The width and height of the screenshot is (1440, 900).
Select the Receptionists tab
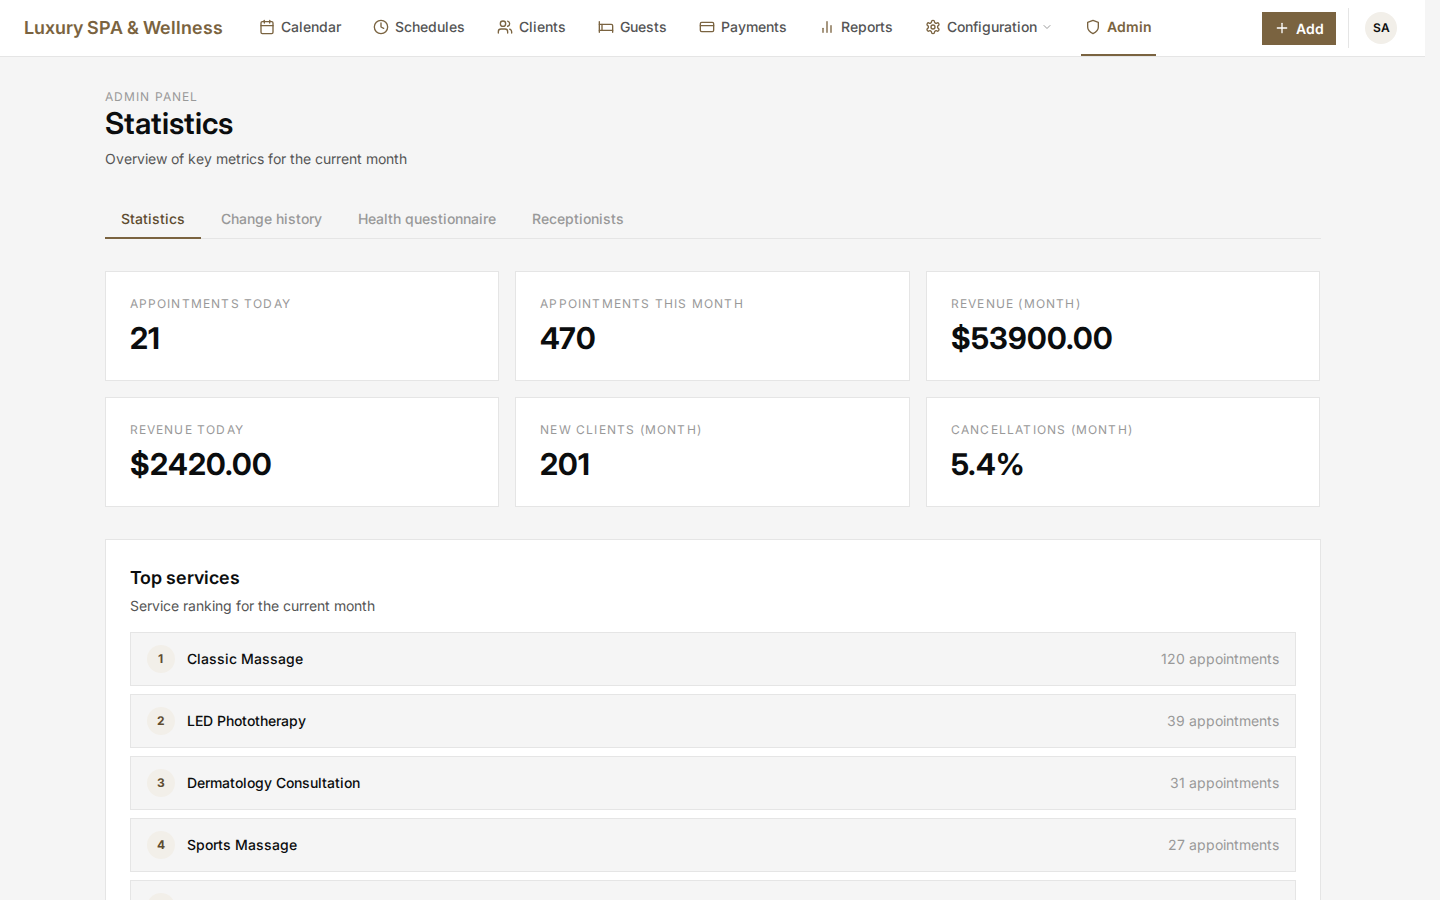tap(577, 219)
